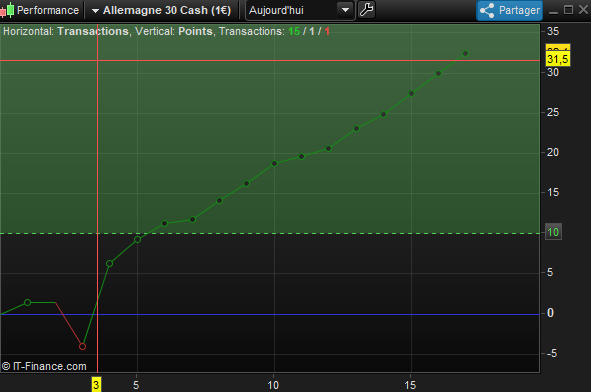Expand the Allemagne 30 Cash instrument dropdown arrow
Image resolution: width=591 pixels, height=392 pixels.
(x=95, y=11)
